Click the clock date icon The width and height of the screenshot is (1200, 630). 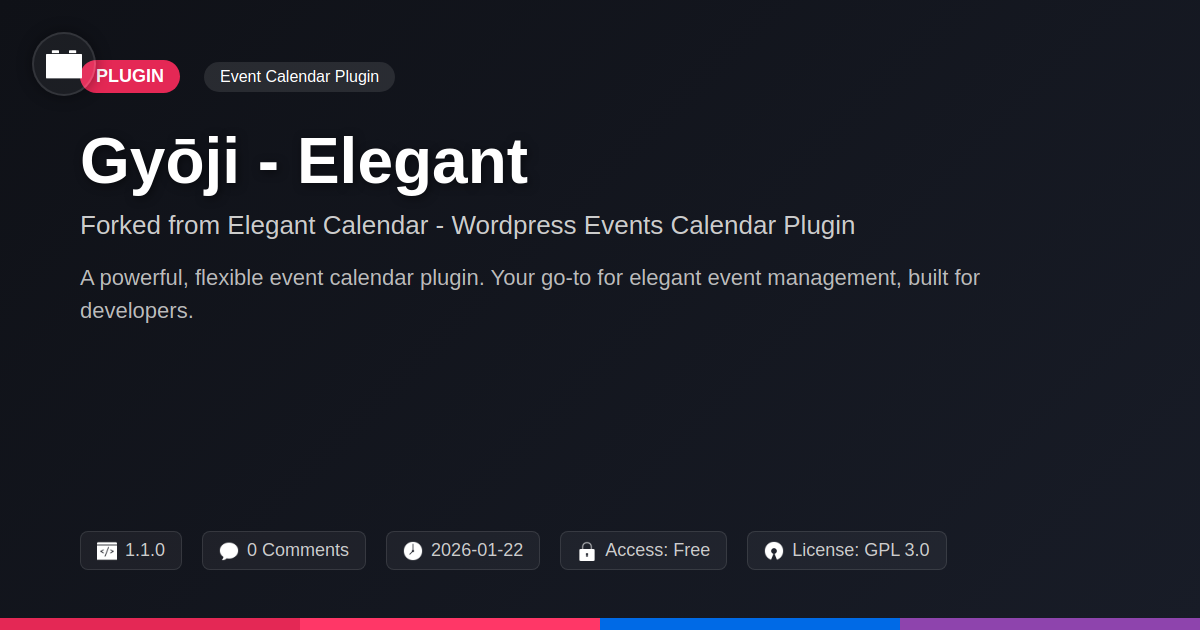[x=413, y=551]
